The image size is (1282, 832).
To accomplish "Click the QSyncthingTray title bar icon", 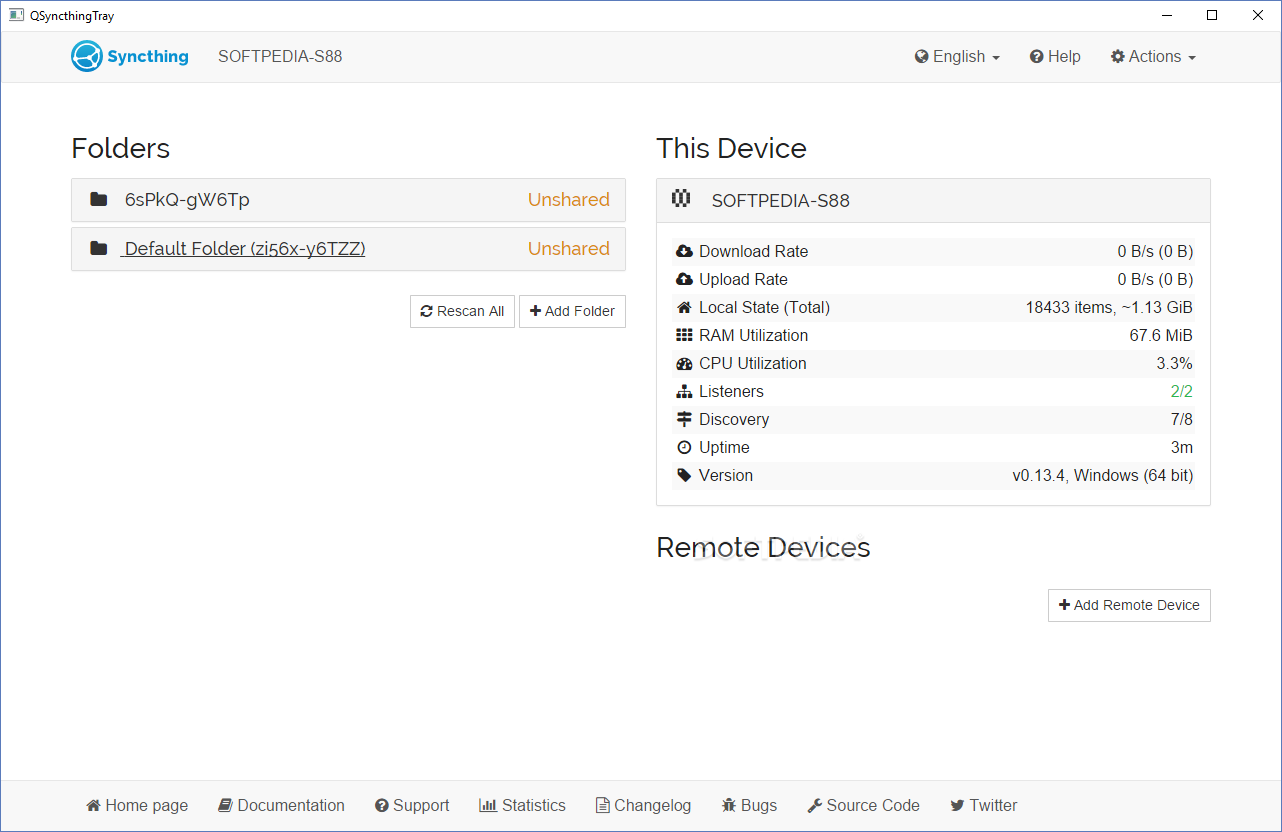I will (16, 15).
